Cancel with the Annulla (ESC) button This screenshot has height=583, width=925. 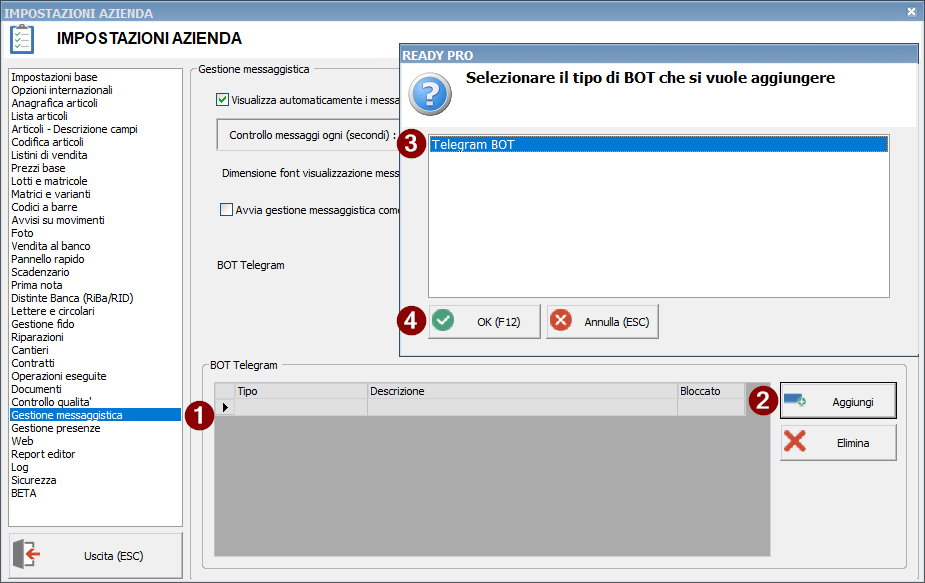[x=602, y=322]
